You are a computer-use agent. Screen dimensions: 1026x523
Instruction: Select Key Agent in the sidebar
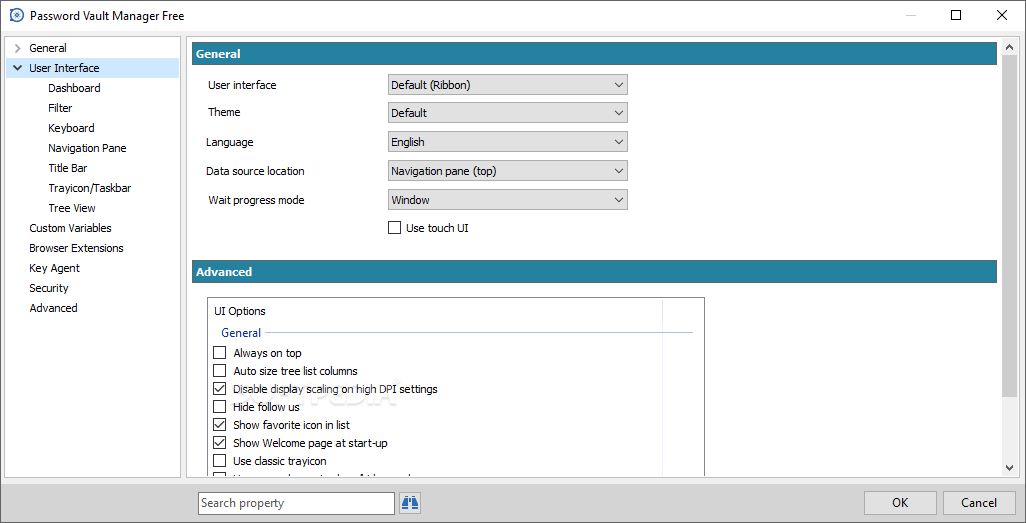click(54, 268)
